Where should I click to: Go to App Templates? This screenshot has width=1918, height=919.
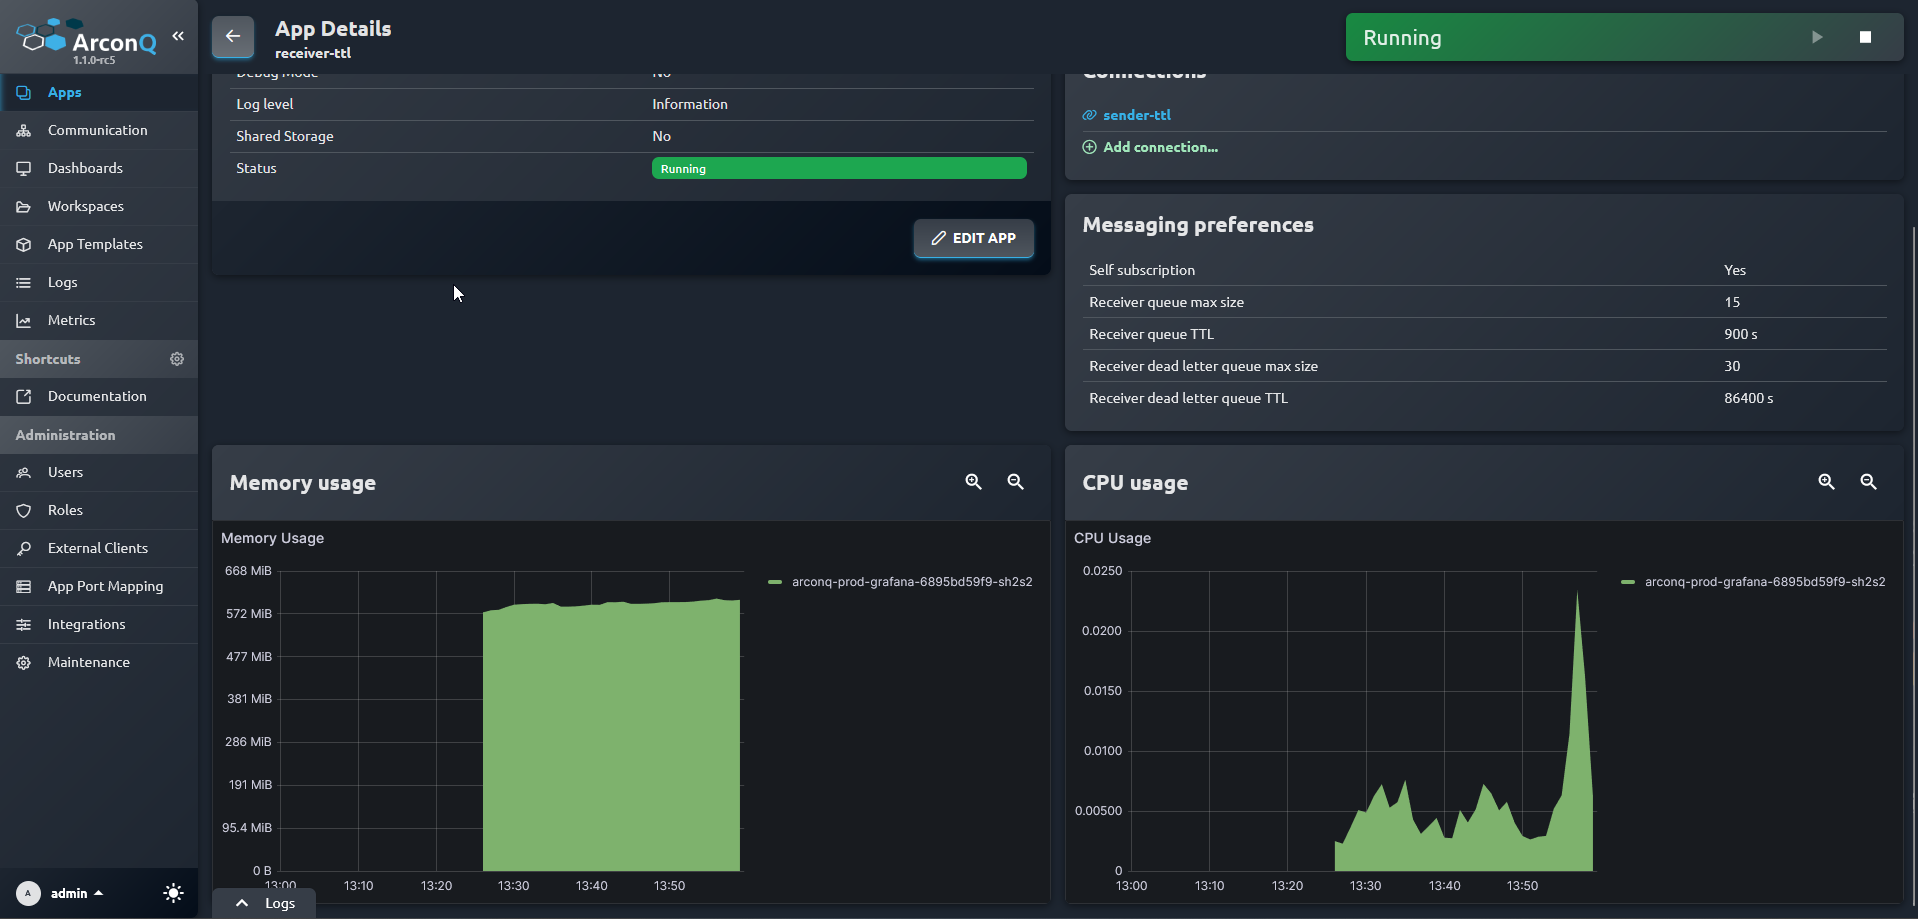coord(99,244)
